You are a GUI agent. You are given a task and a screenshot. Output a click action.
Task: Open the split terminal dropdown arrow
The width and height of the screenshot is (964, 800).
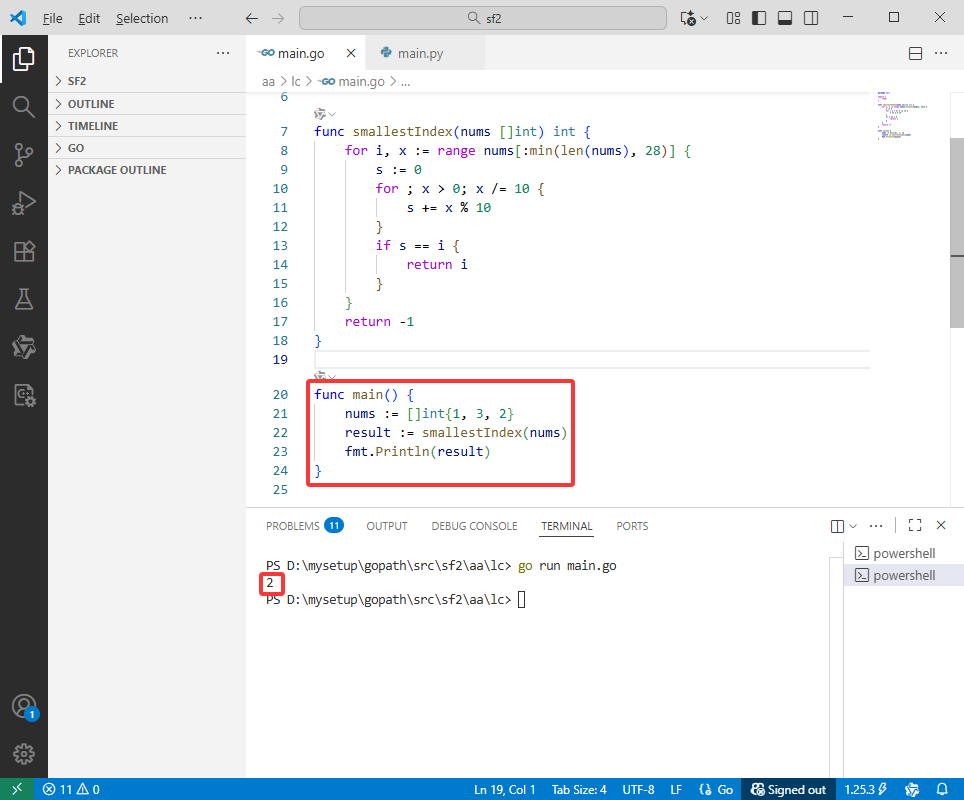[853, 526]
